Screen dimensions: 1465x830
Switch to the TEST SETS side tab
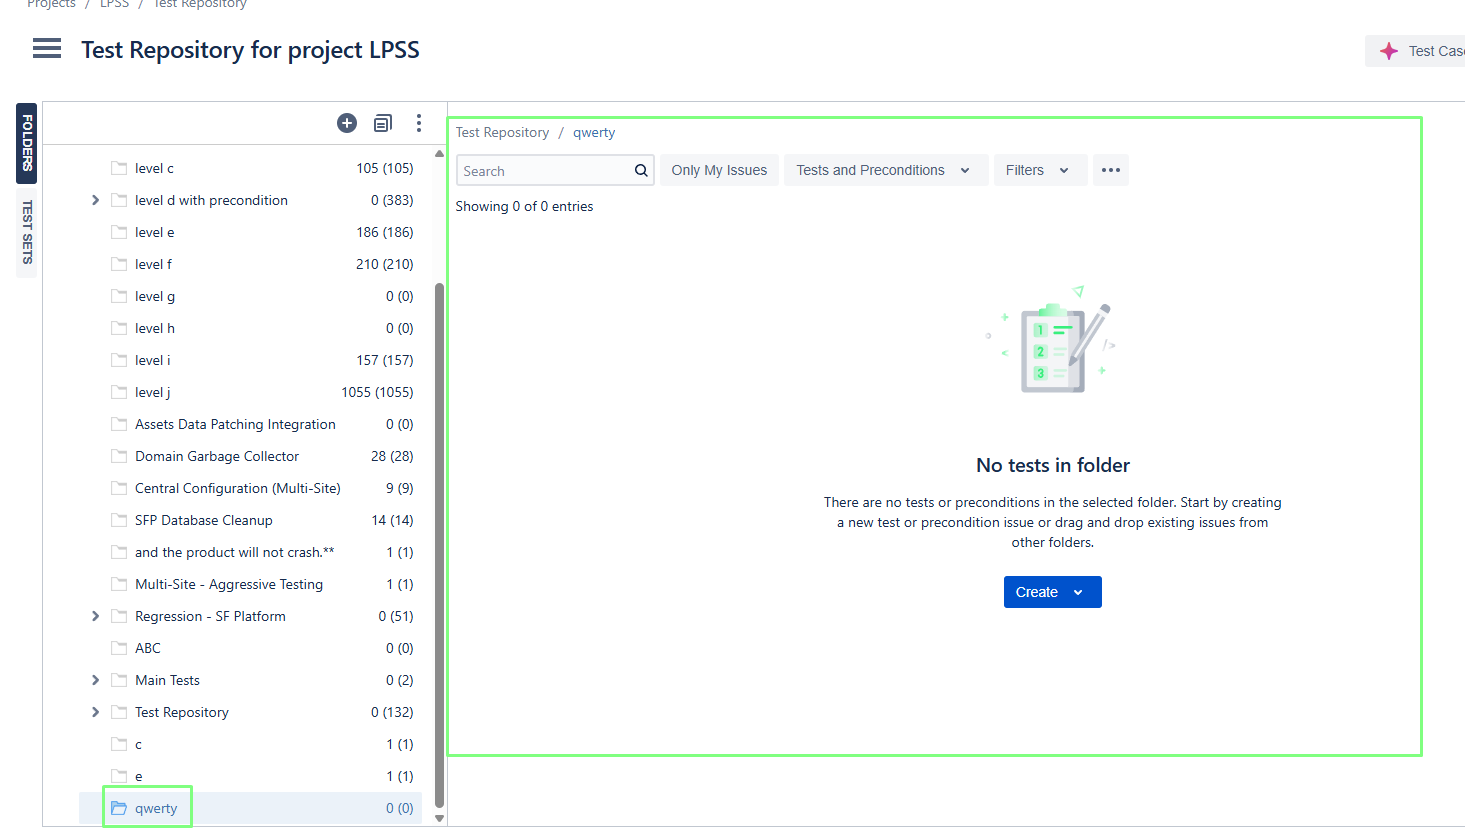(27, 232)
